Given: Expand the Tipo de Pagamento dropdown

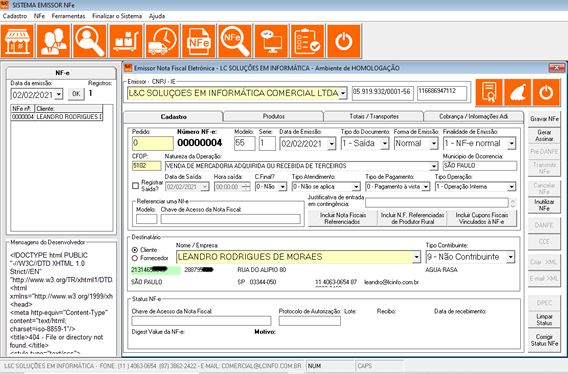Looking at the screenshot, I should coord(426,187).
